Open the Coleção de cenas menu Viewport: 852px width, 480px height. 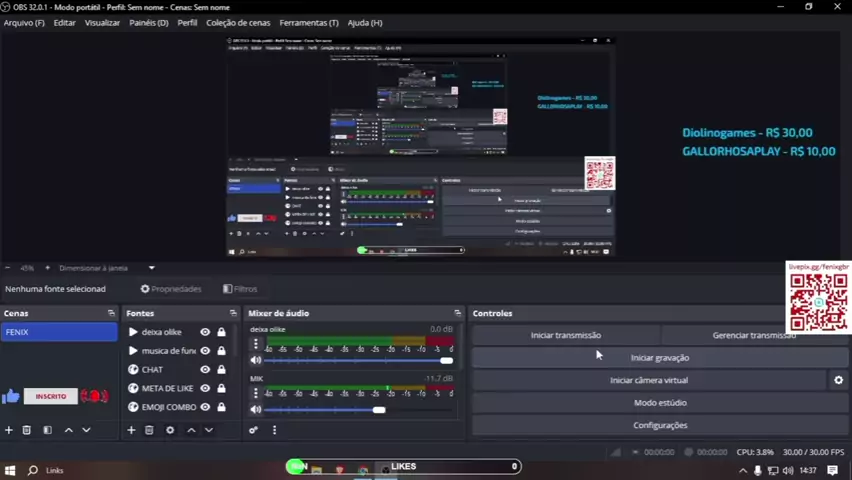point(238,22)
